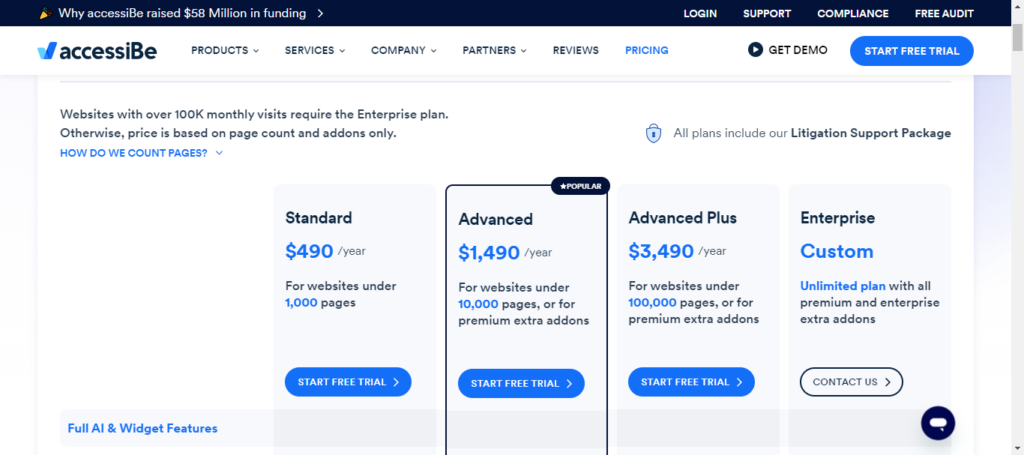
Task: Click Full AI & Widget Features heading
Action: 143,428
